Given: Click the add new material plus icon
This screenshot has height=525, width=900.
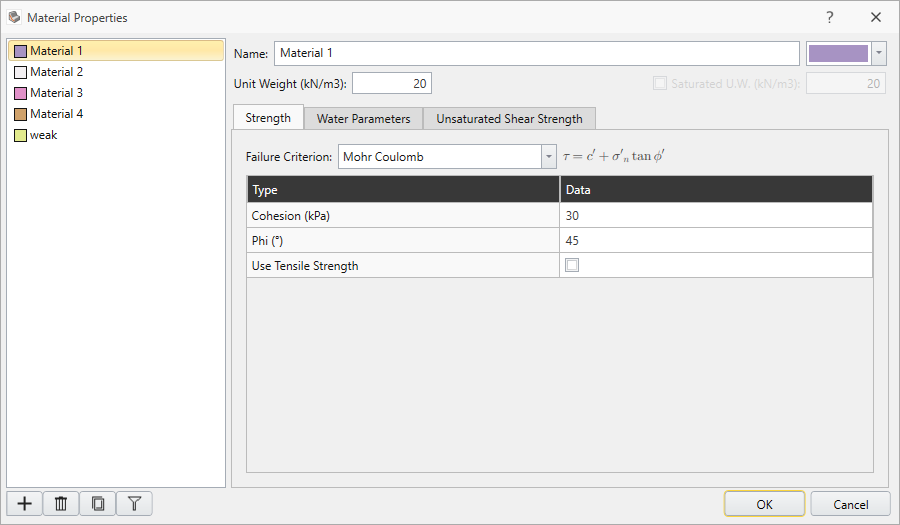Looking at the screenshot, I should 25,504.
